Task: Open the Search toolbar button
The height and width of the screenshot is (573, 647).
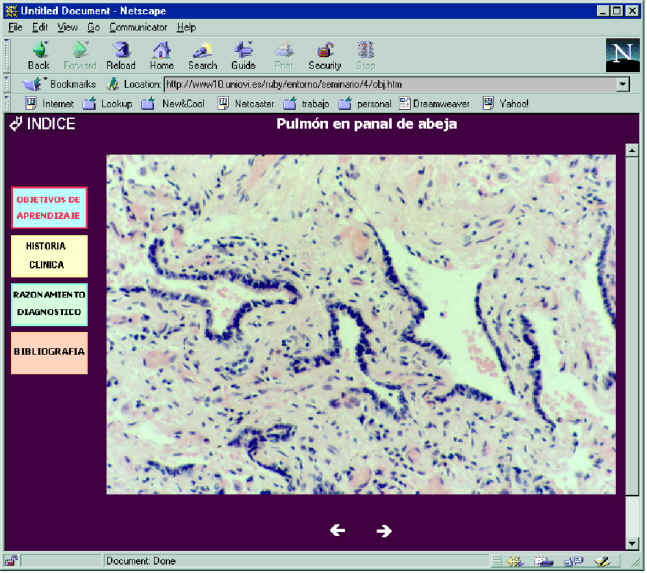Action: [x=202, y=54]
